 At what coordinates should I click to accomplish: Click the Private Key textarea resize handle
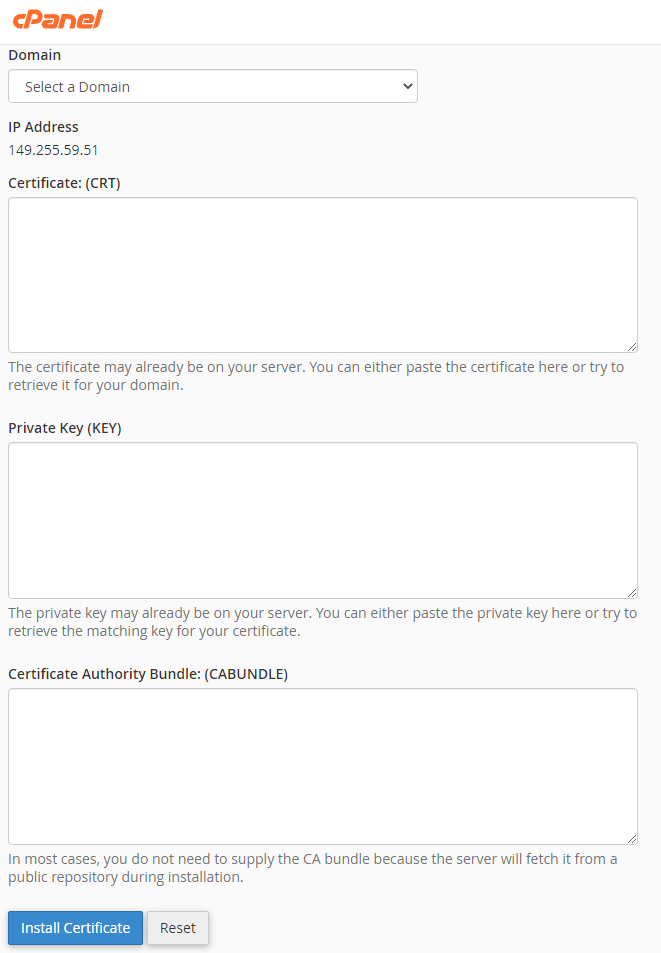pos(632,593)
